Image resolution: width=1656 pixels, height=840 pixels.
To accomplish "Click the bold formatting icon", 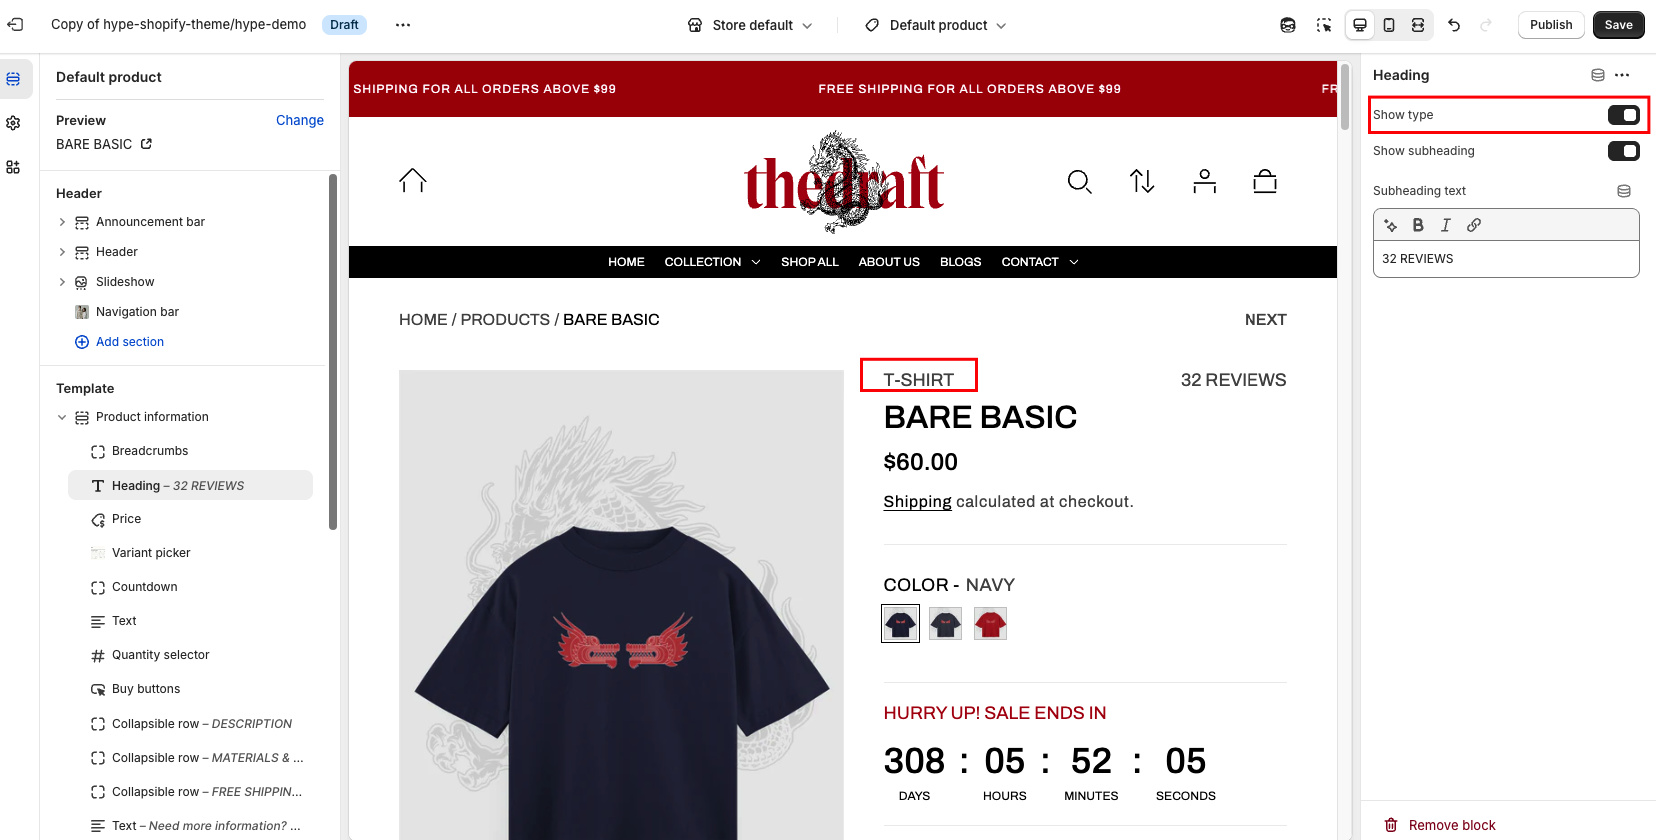I will coord(1418,225).
